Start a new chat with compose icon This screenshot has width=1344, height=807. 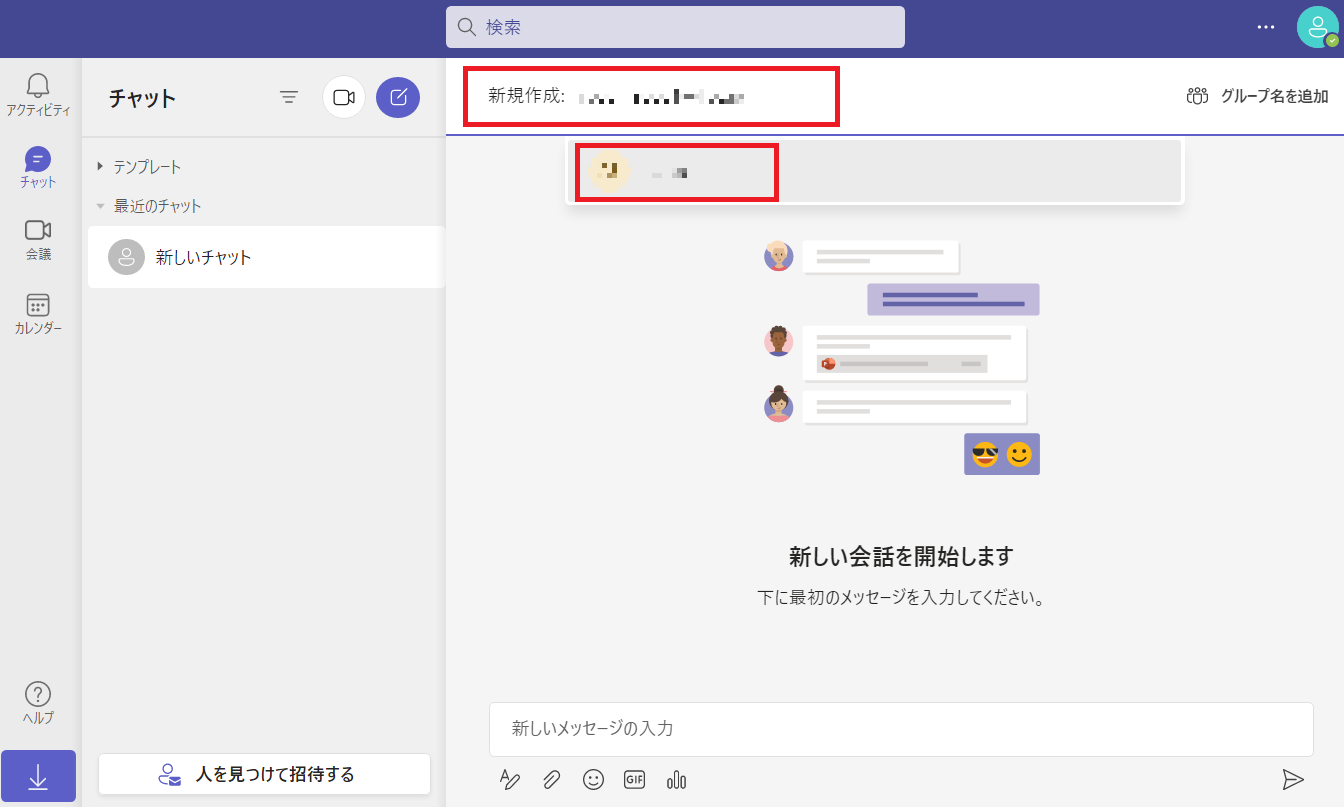398,97
